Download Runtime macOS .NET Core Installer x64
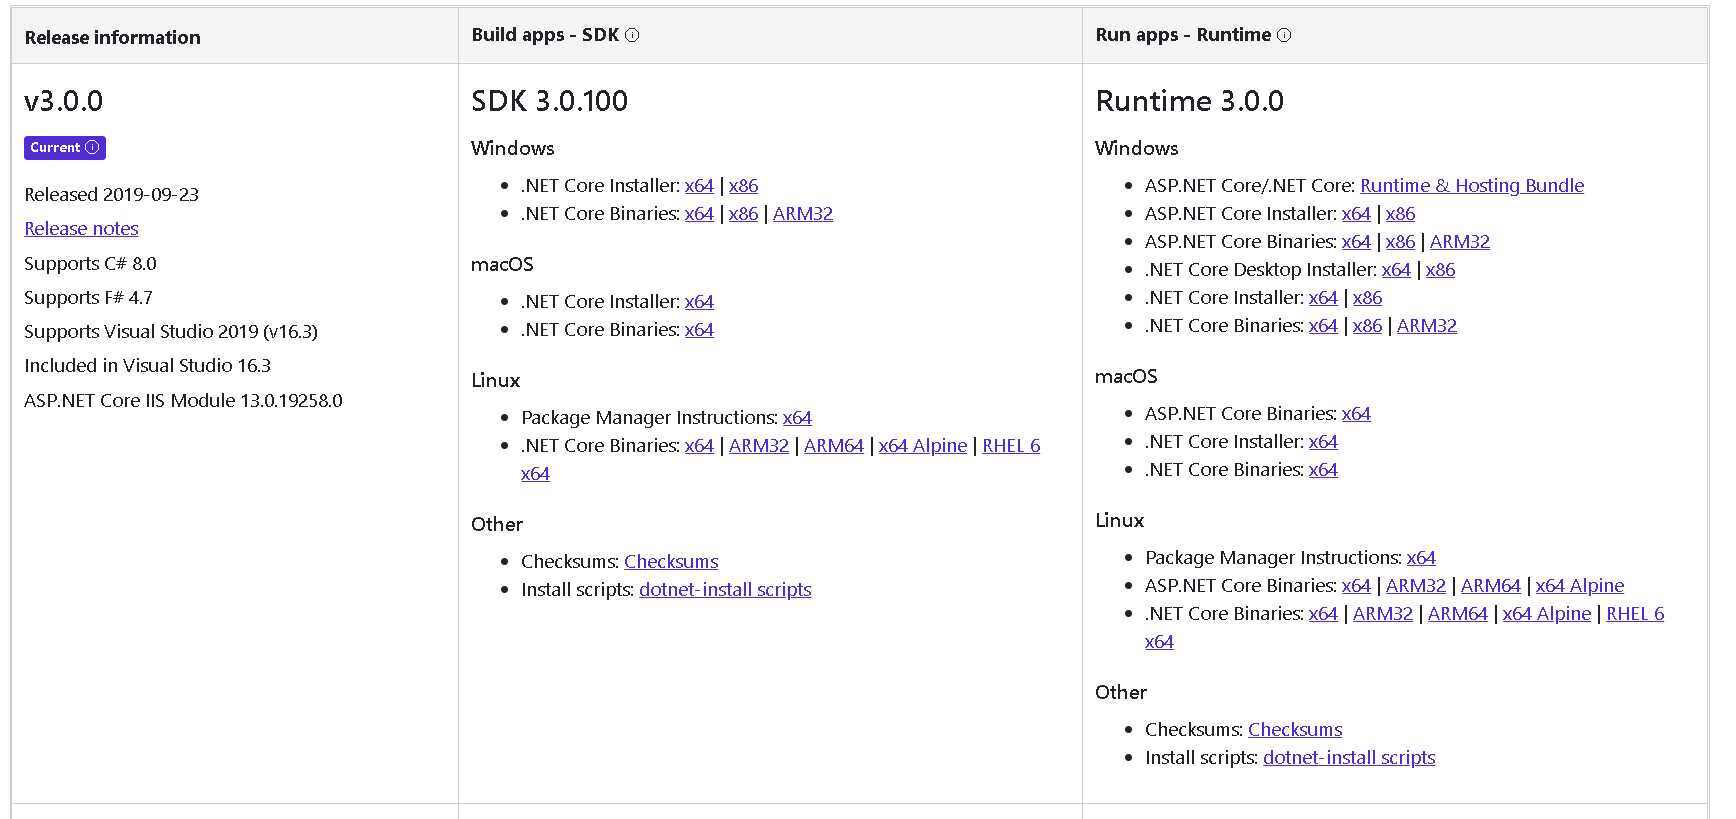The height and width of the screenshot is (819, 1736). (1323, 441)
